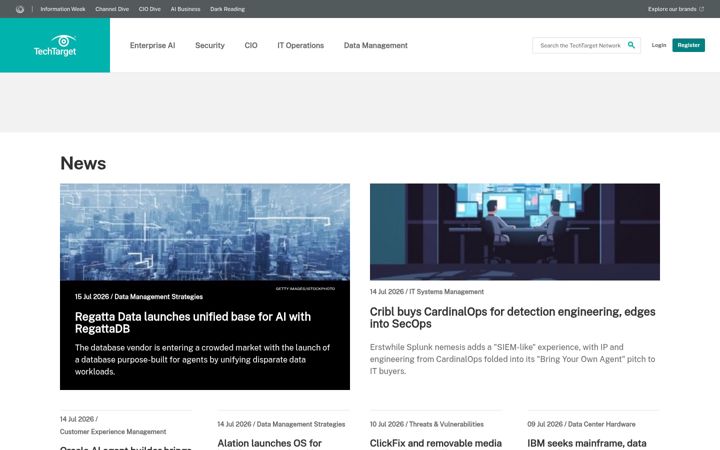Open ClickFix and removable media headline
Viewport: 720px width, 450px height.
(x=436, y=444)
